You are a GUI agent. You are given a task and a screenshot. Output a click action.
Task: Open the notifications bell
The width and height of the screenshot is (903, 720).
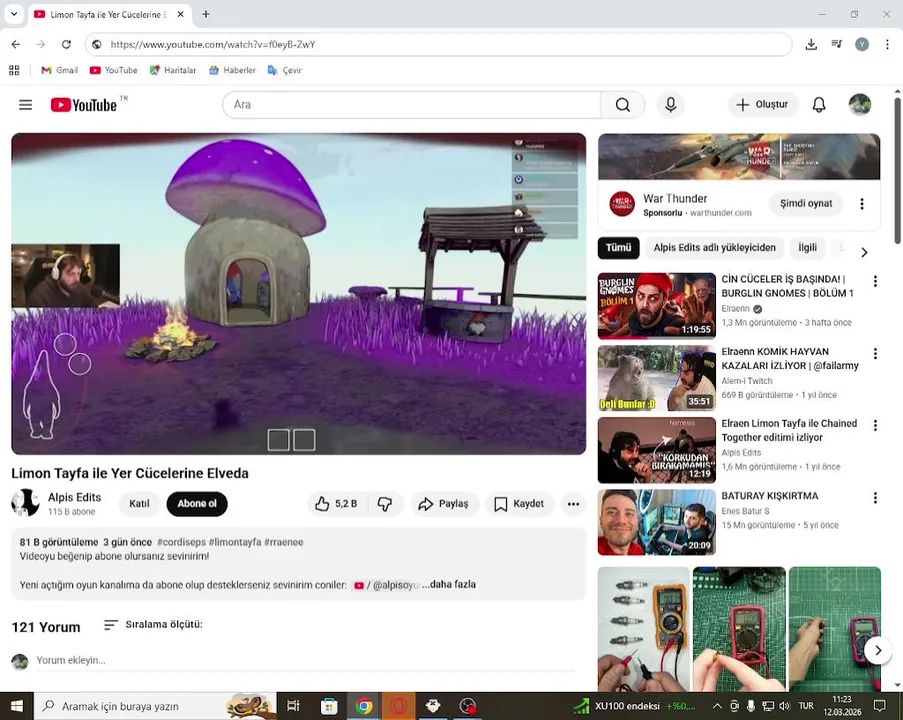pyautogui.click(x=818, y=105)
